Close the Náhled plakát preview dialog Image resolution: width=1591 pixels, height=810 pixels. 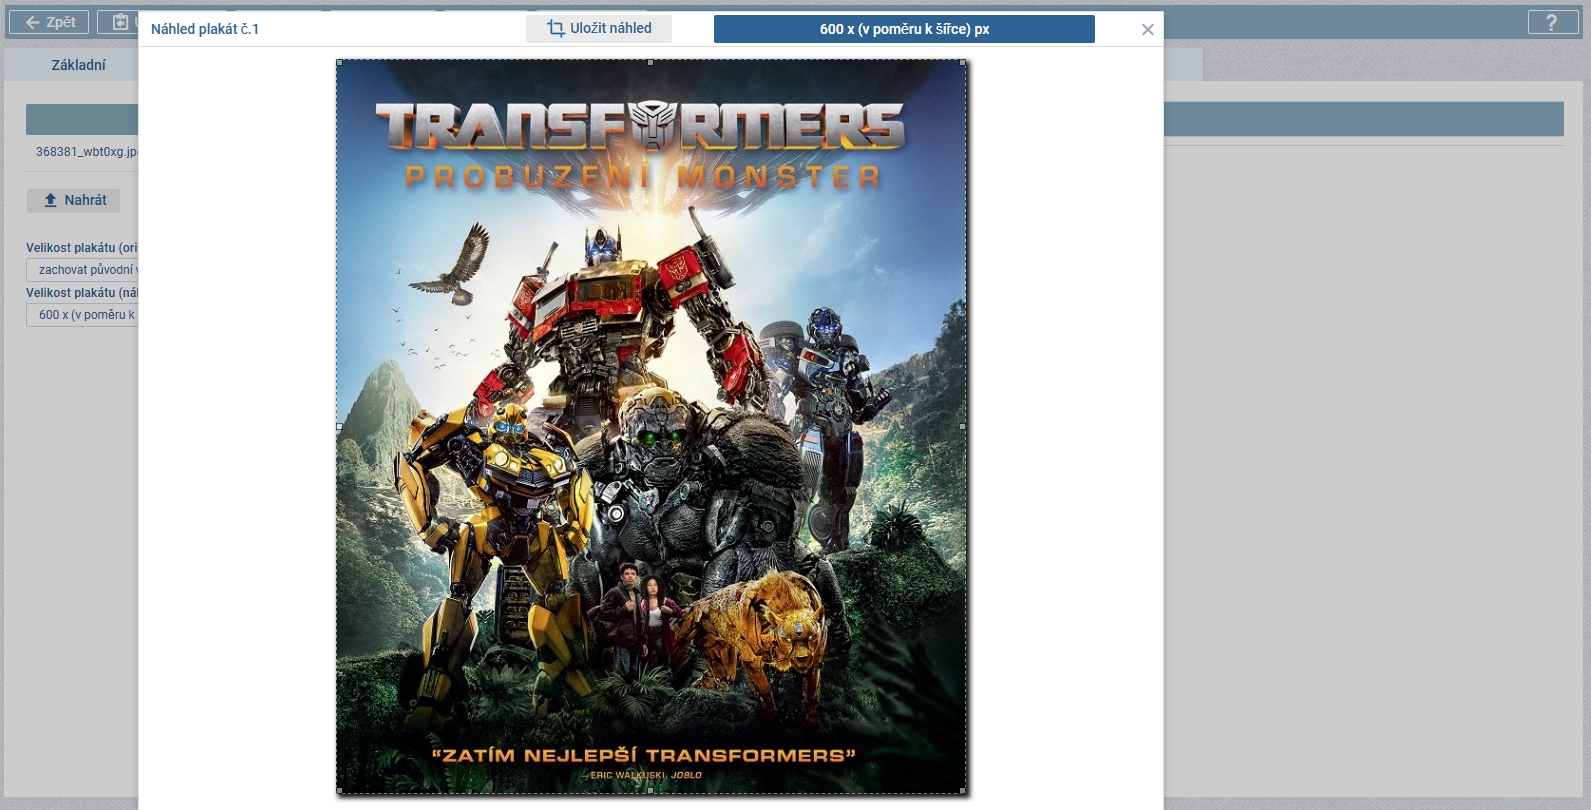tap(1147, 30)
